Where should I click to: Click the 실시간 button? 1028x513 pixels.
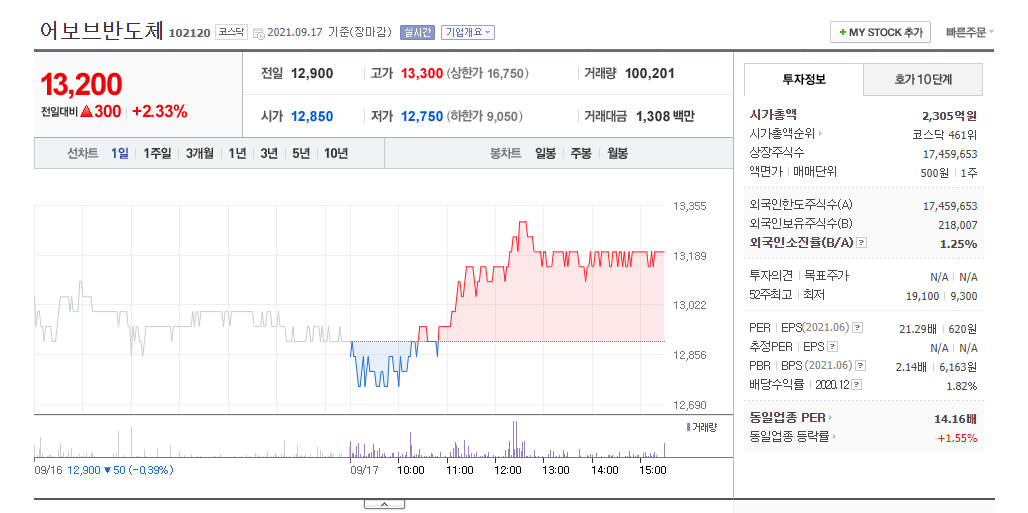(x=417, y=32)
